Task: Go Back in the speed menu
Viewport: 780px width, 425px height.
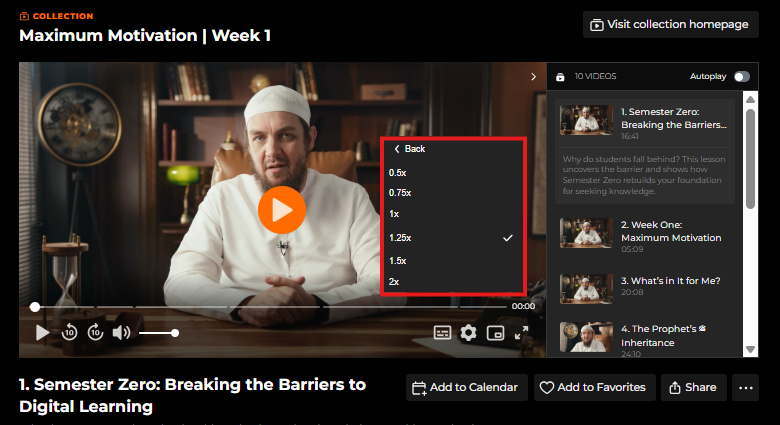Action: [409, 149]
